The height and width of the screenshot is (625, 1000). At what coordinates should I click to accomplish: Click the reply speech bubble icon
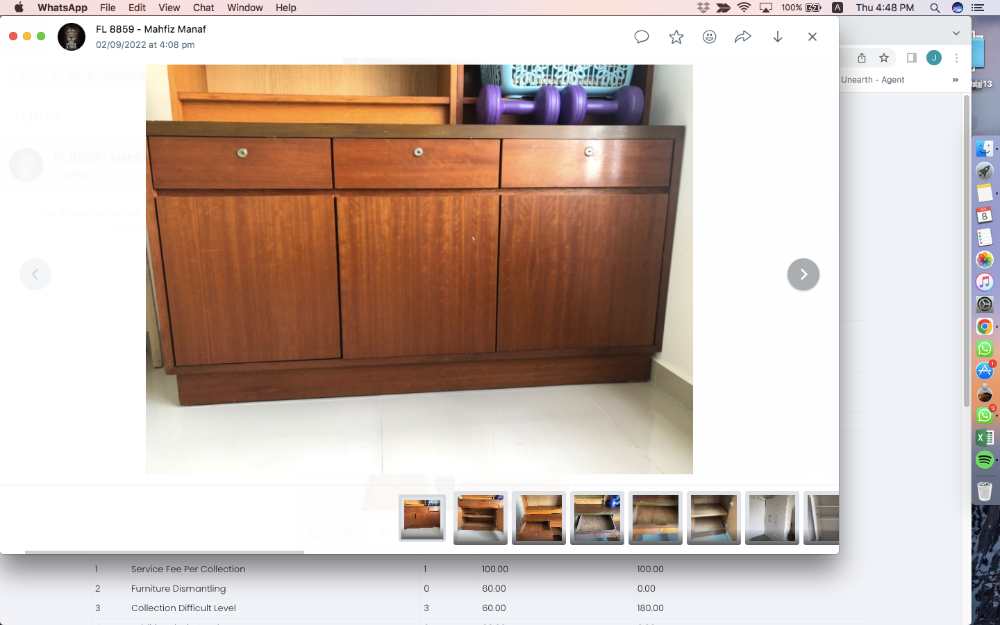point(642,37)
